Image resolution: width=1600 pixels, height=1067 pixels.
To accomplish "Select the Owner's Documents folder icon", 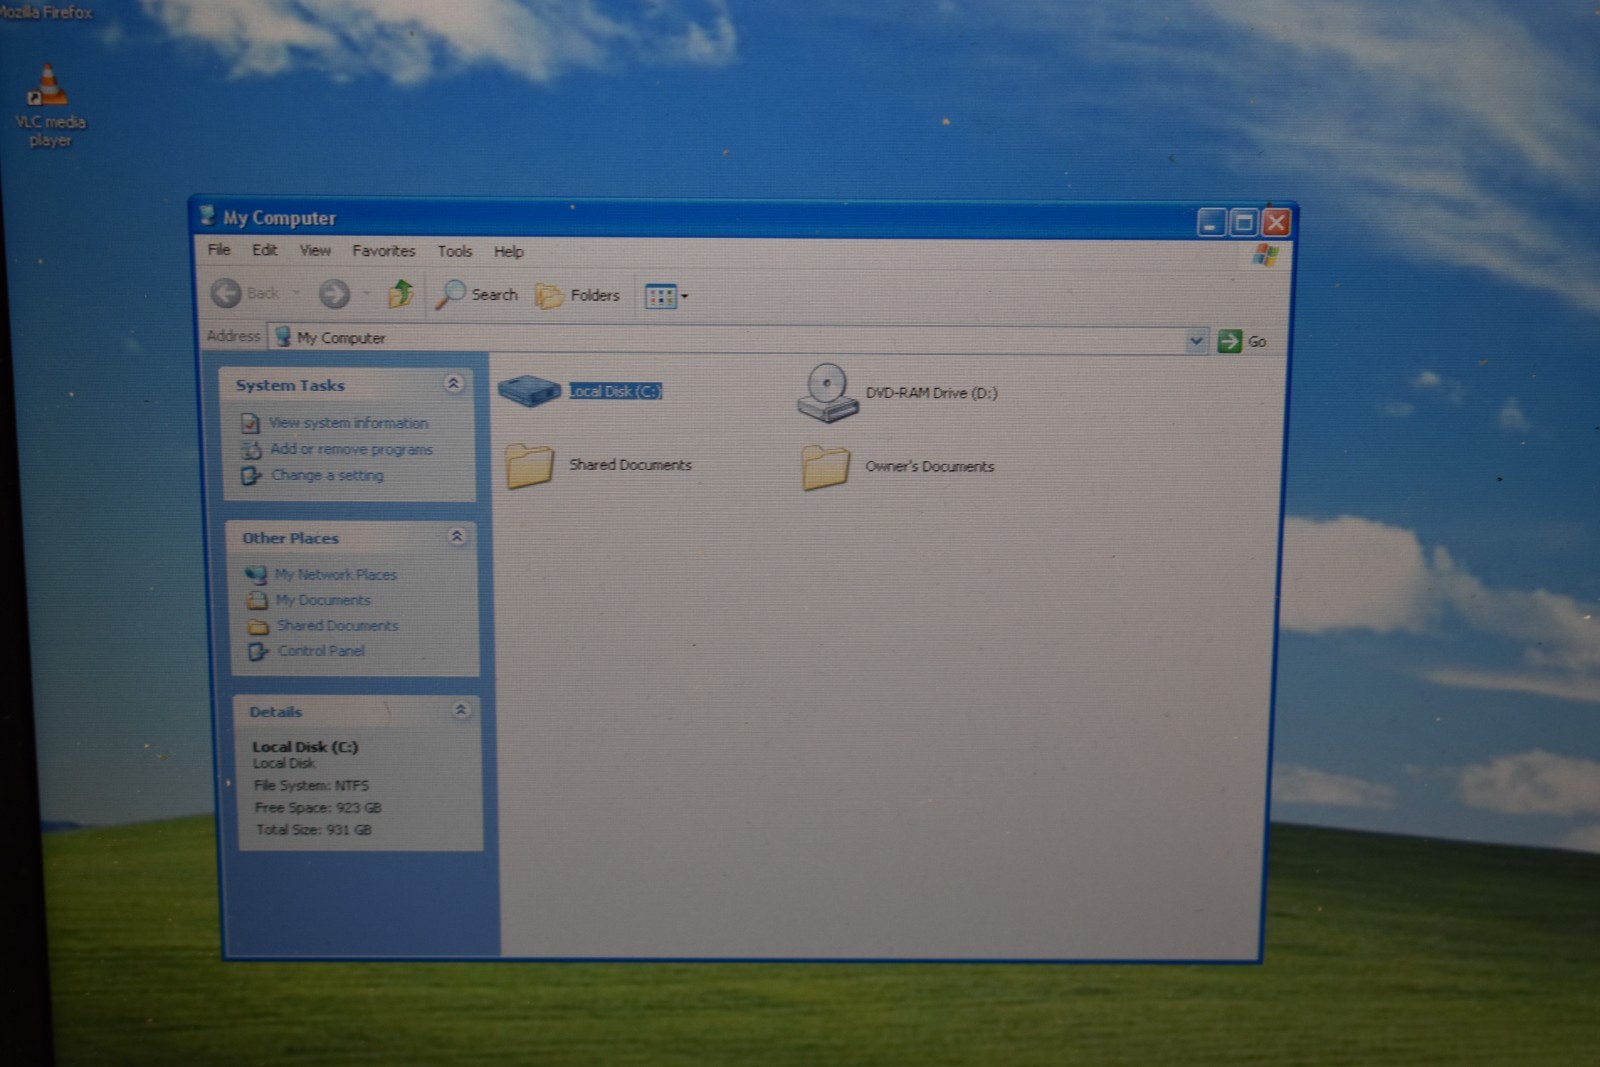I will click(825, 467).
